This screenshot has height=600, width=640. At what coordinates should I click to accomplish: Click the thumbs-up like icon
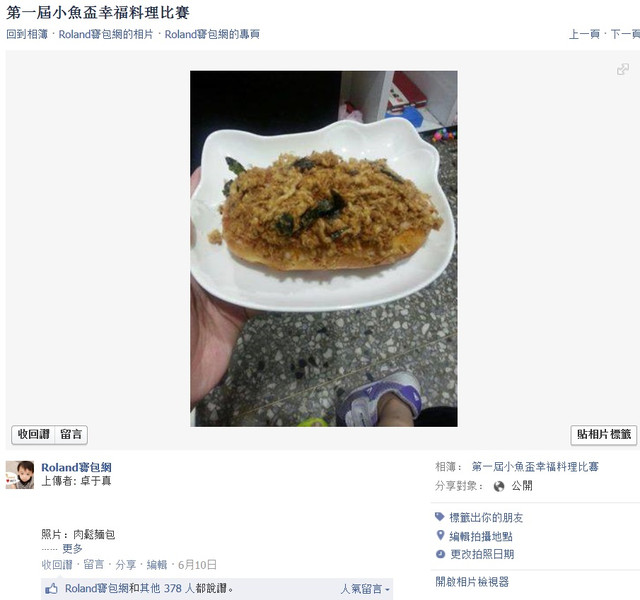coord(51,589)
